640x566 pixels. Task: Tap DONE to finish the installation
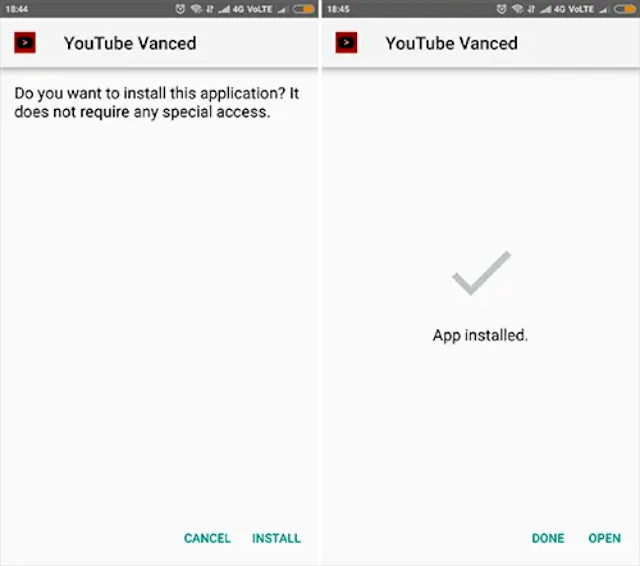548,538
